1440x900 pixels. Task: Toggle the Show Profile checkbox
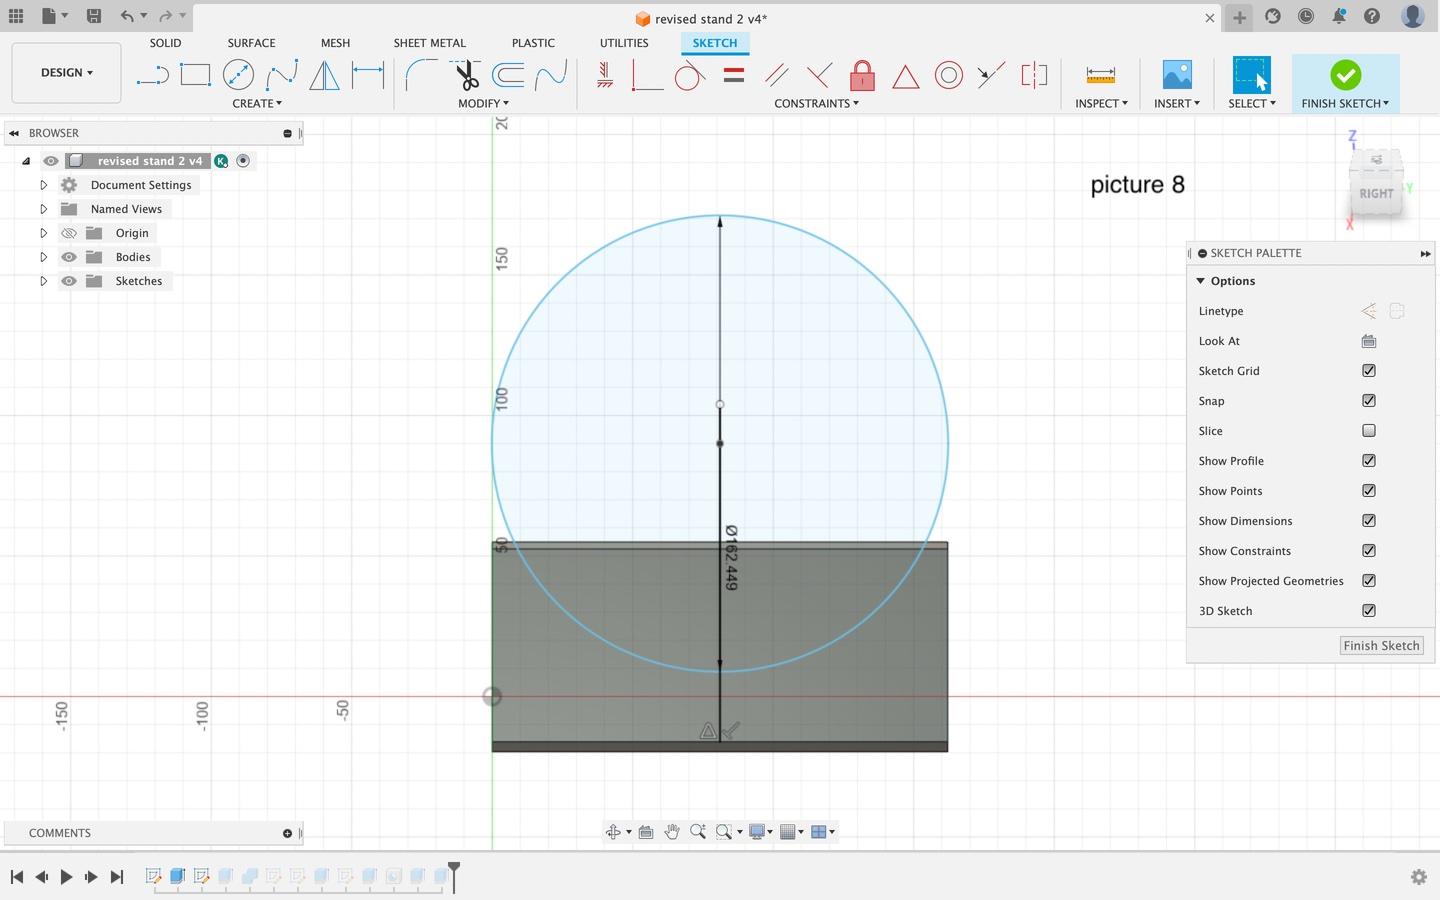pyautogui.click(x=1369, y=461)
